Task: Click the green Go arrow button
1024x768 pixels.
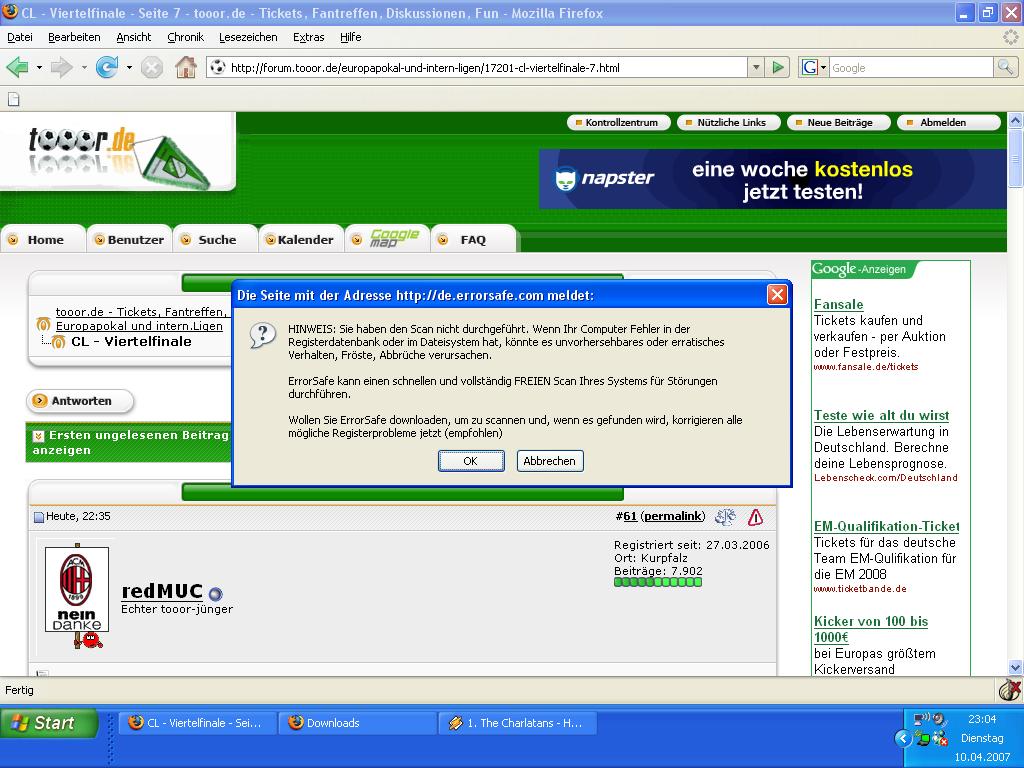Action: pos(778,67)
